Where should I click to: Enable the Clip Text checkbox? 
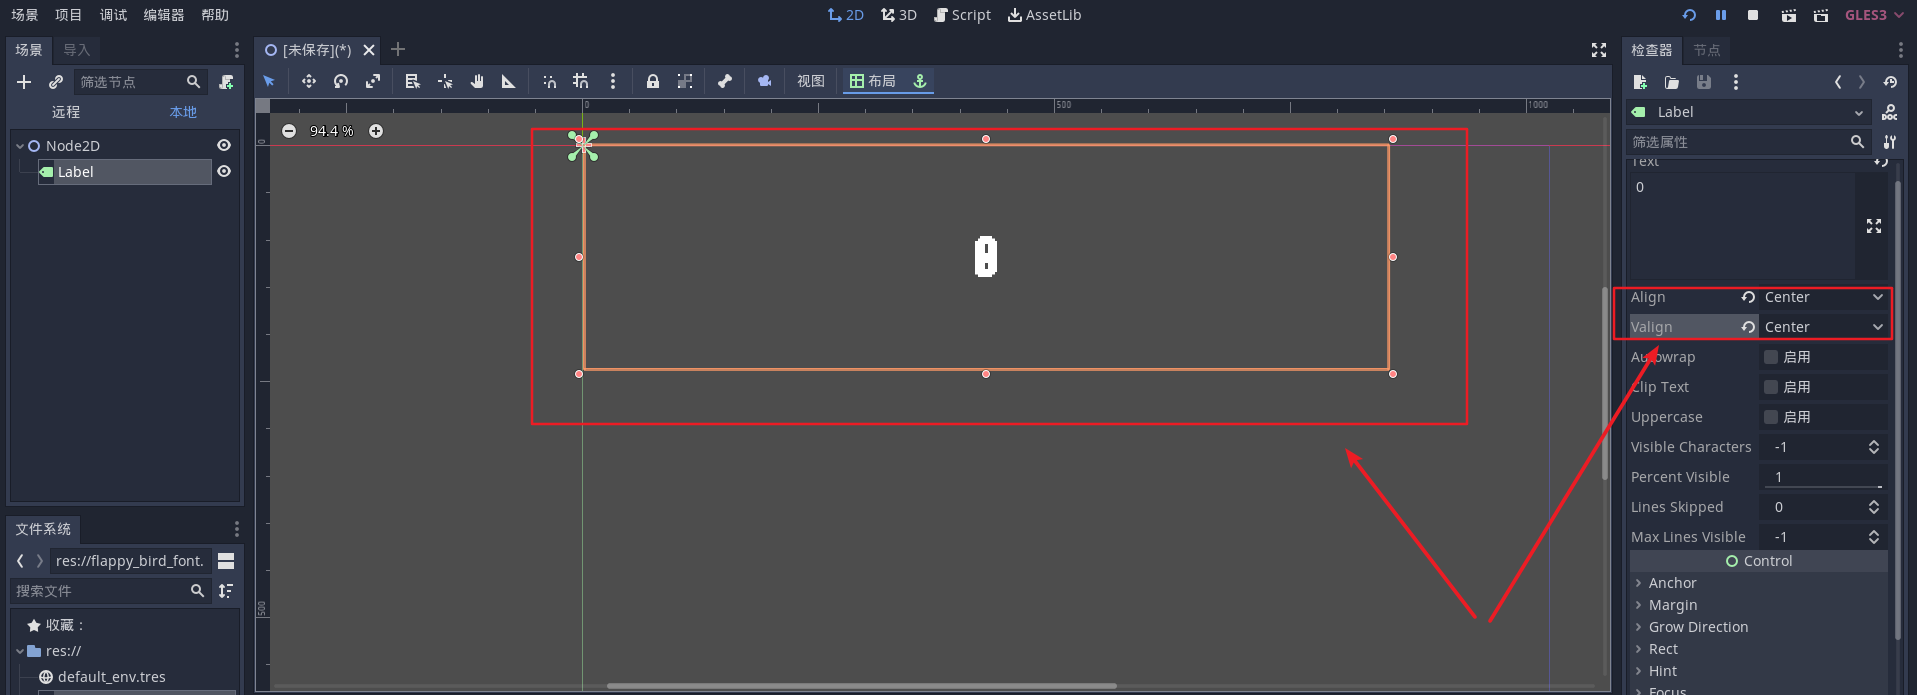pyautogui.click(x=1771, y=387)
